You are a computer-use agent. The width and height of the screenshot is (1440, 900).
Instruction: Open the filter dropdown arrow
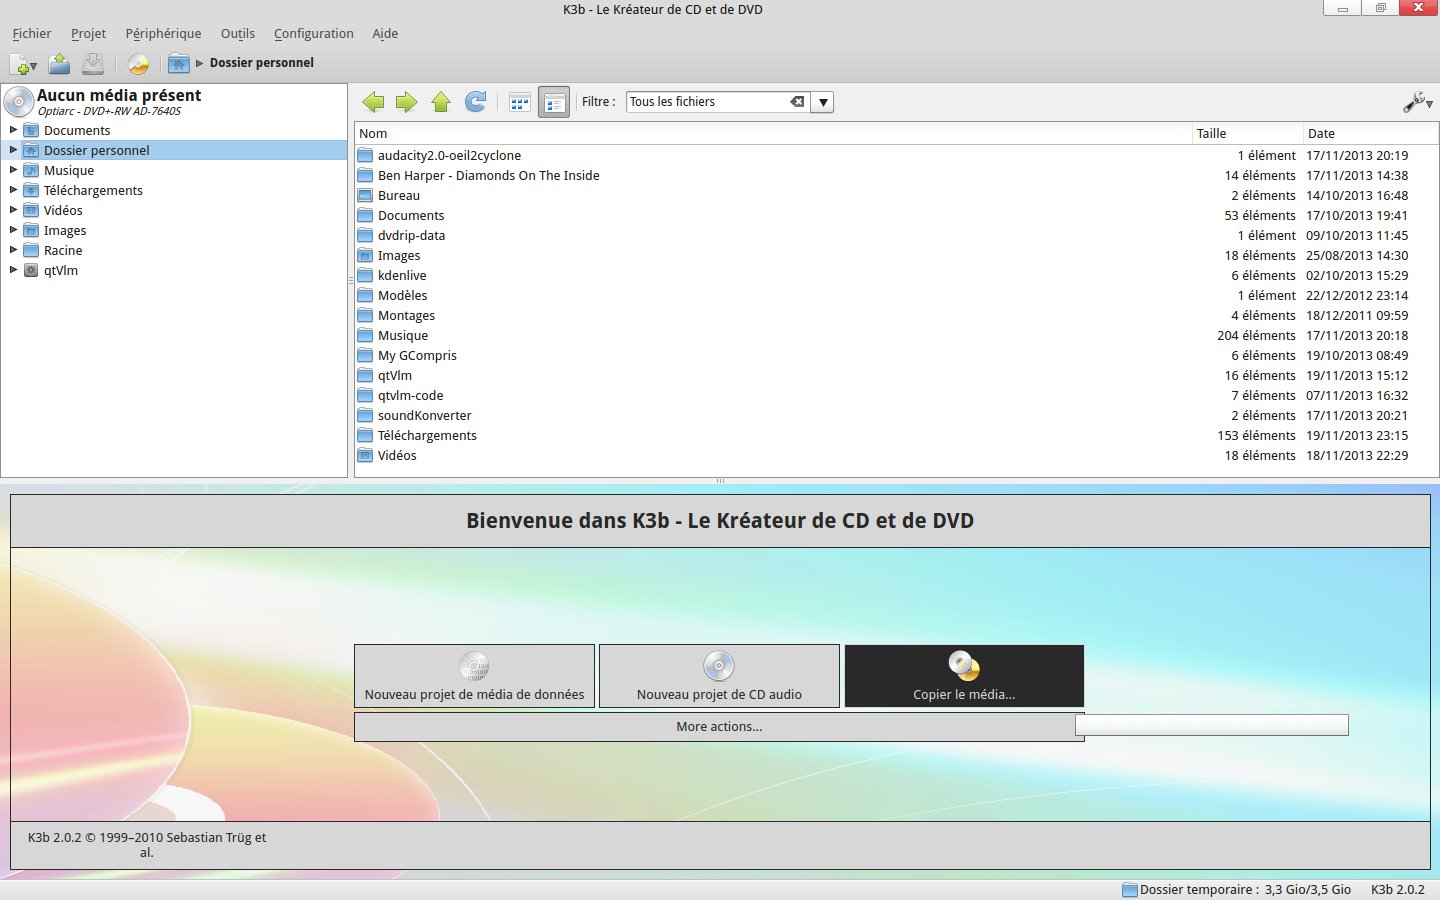[822, 102]
